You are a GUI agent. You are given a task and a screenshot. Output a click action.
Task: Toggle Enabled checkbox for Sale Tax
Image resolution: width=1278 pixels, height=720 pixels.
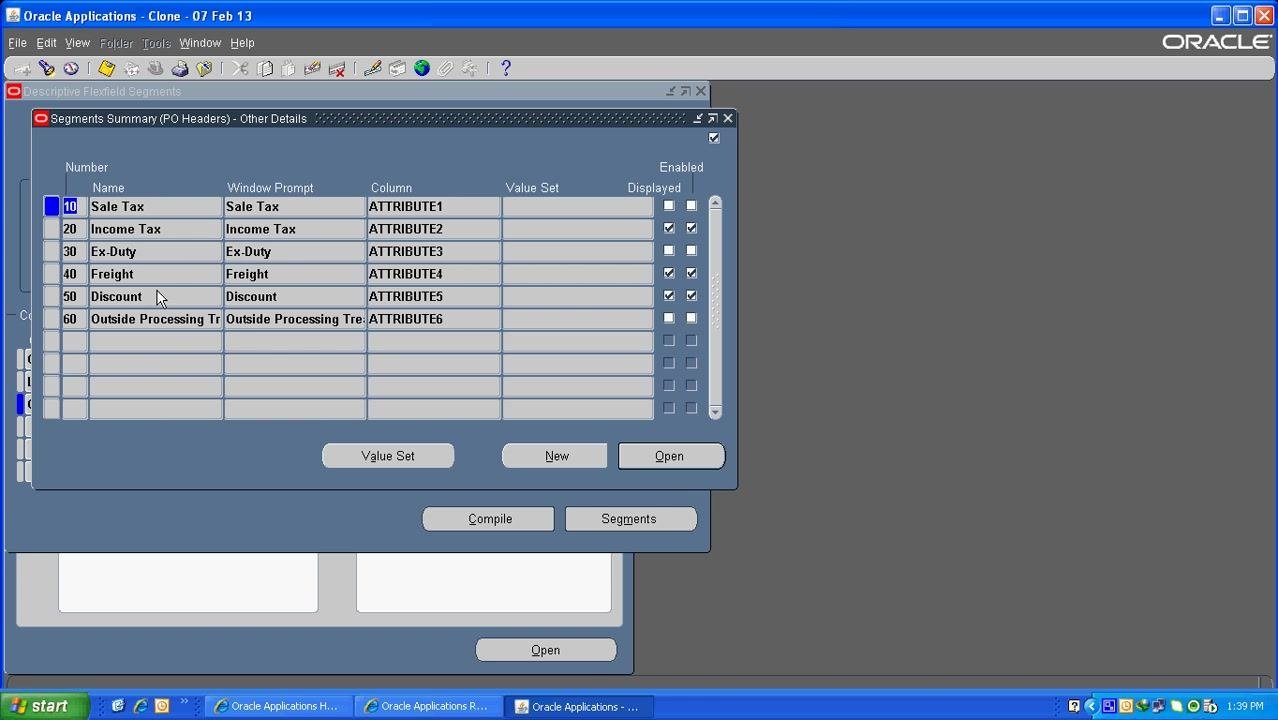click(691, 206)
